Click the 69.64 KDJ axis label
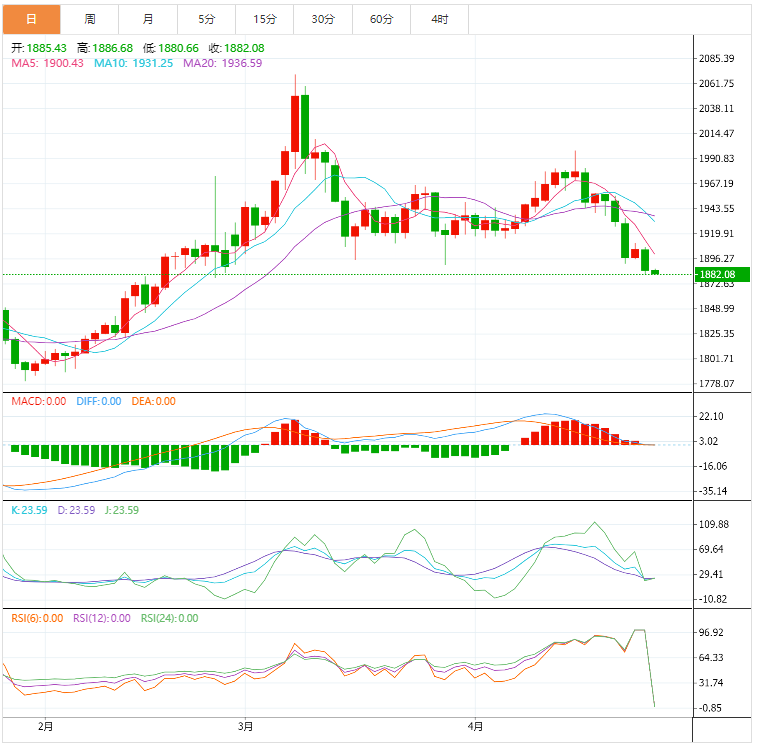 (711, 550)
